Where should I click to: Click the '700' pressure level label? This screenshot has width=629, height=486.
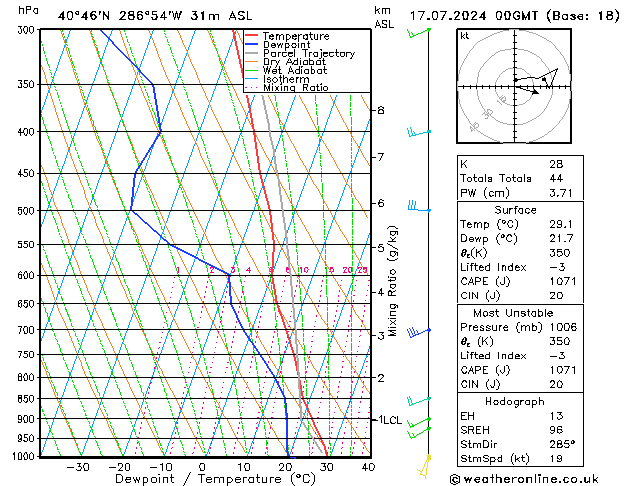(28, 330)
